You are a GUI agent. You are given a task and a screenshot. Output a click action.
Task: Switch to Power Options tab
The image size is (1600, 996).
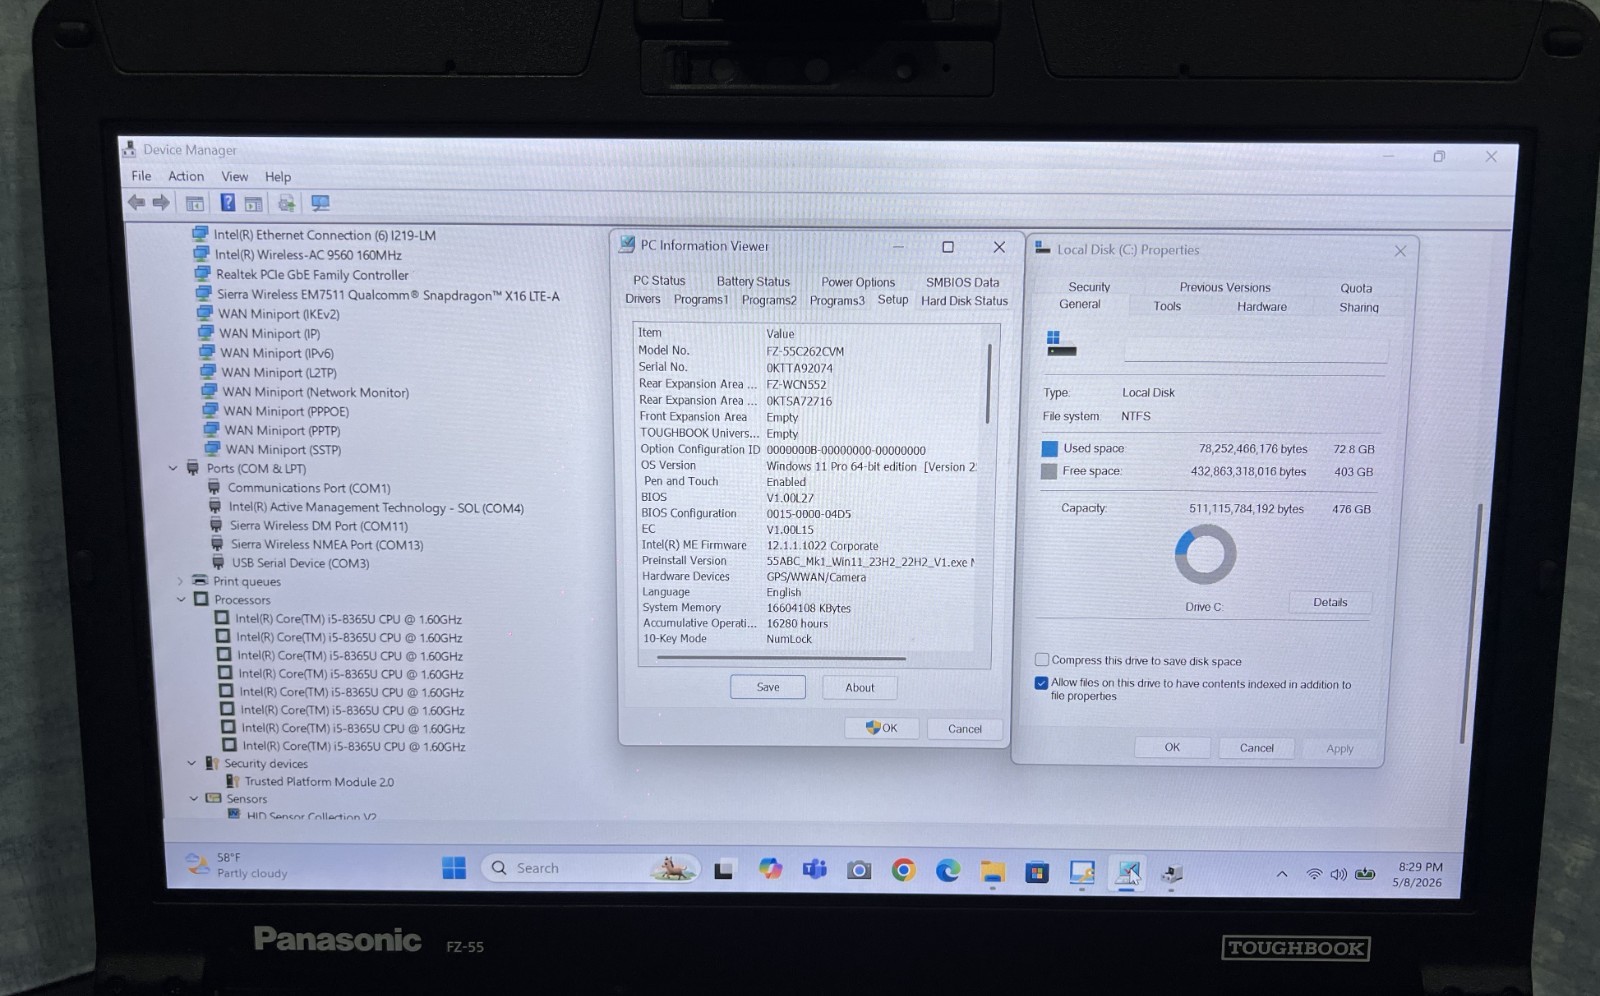858,282
